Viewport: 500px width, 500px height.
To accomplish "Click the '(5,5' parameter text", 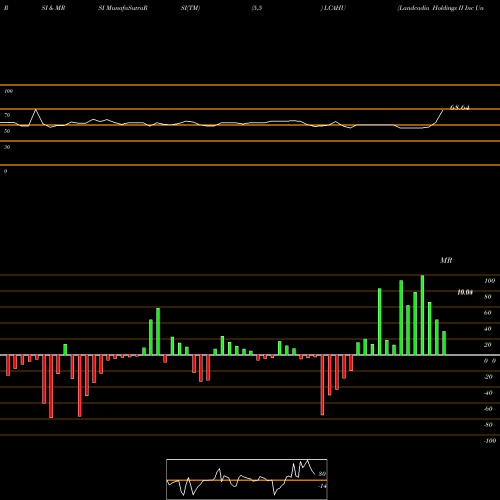I will point(257,8).
